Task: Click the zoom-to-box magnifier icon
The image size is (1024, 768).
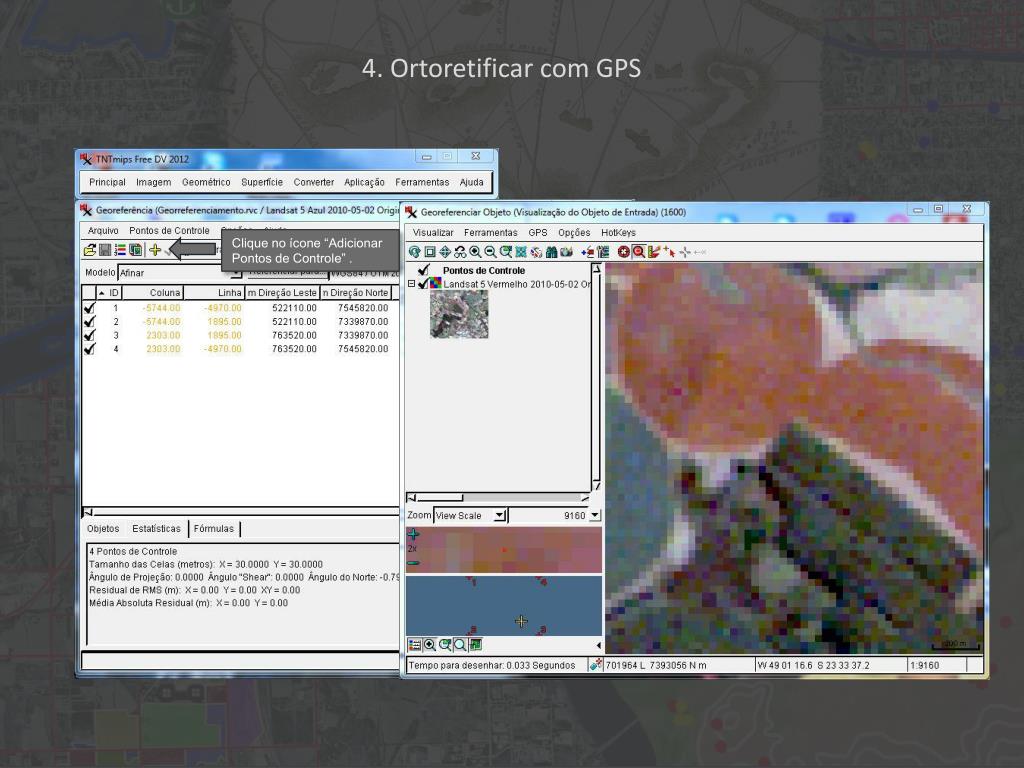Action: (505, 252)
